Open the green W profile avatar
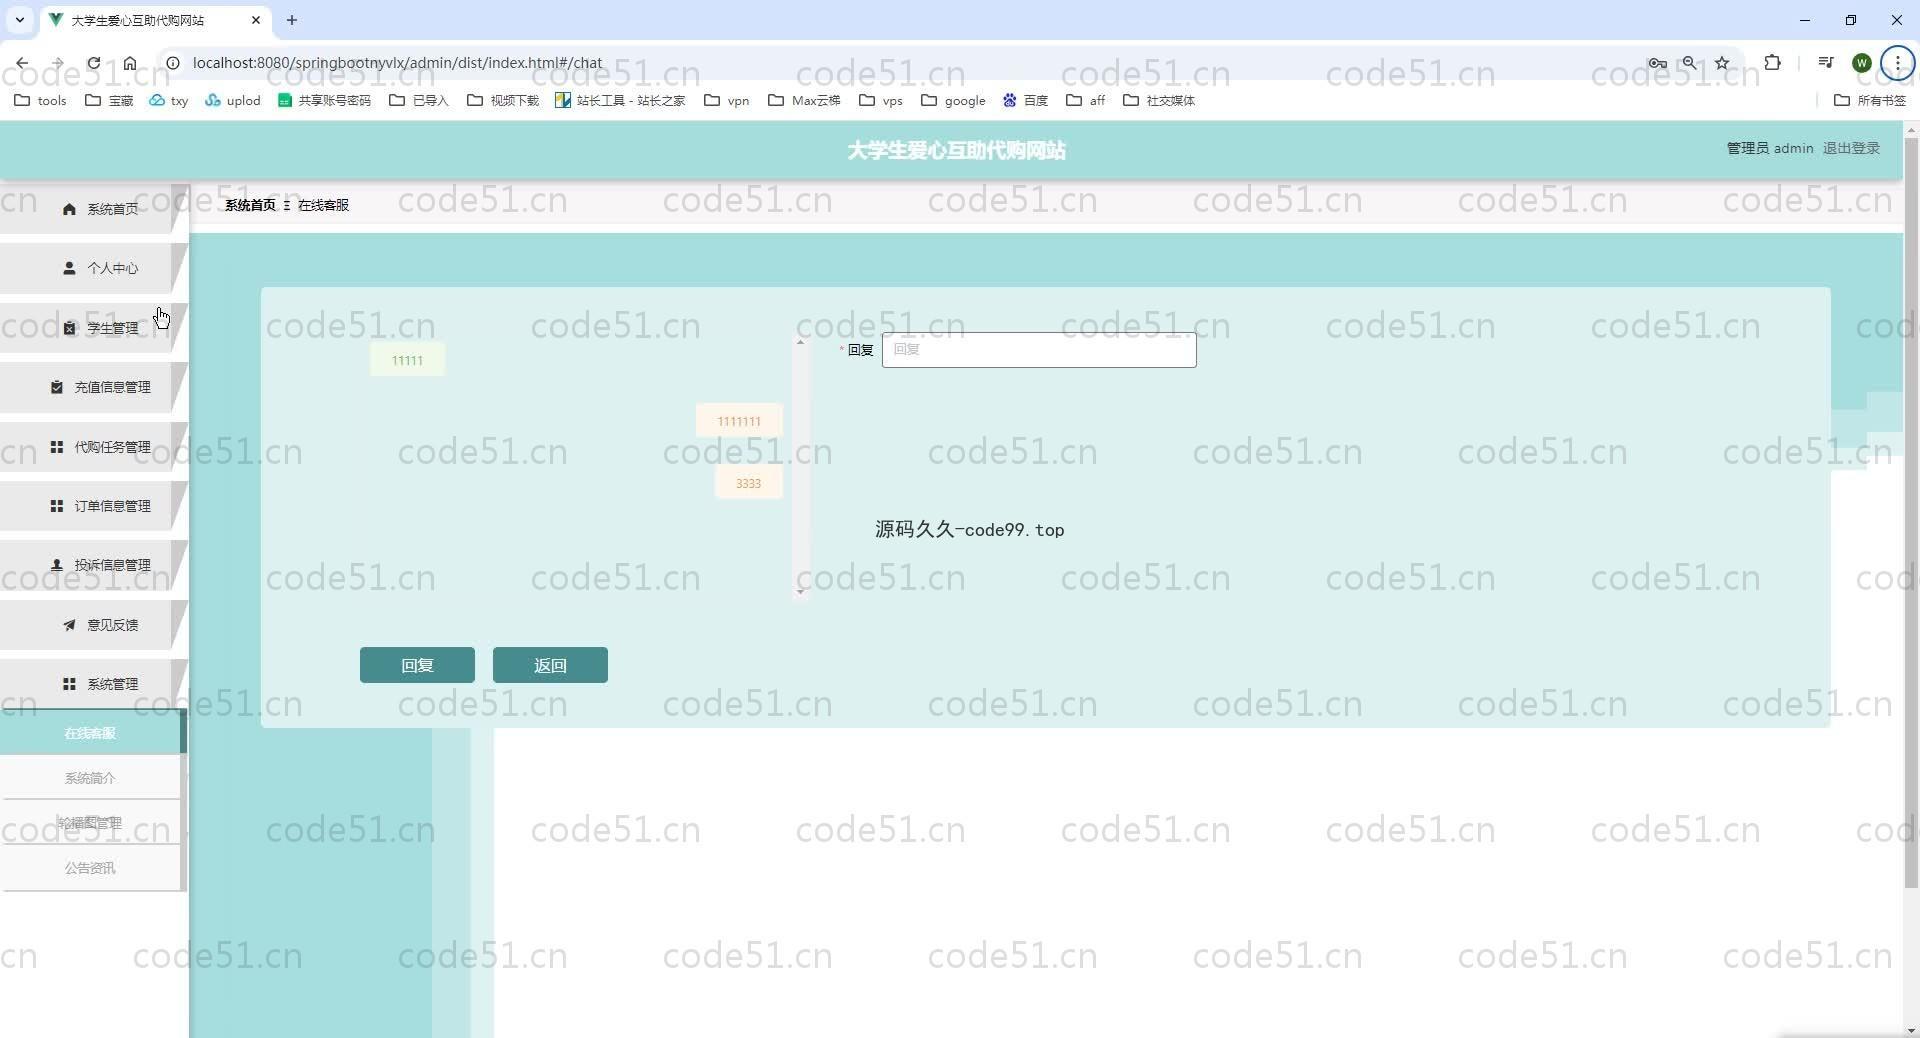 click(x=1861, y=63)
